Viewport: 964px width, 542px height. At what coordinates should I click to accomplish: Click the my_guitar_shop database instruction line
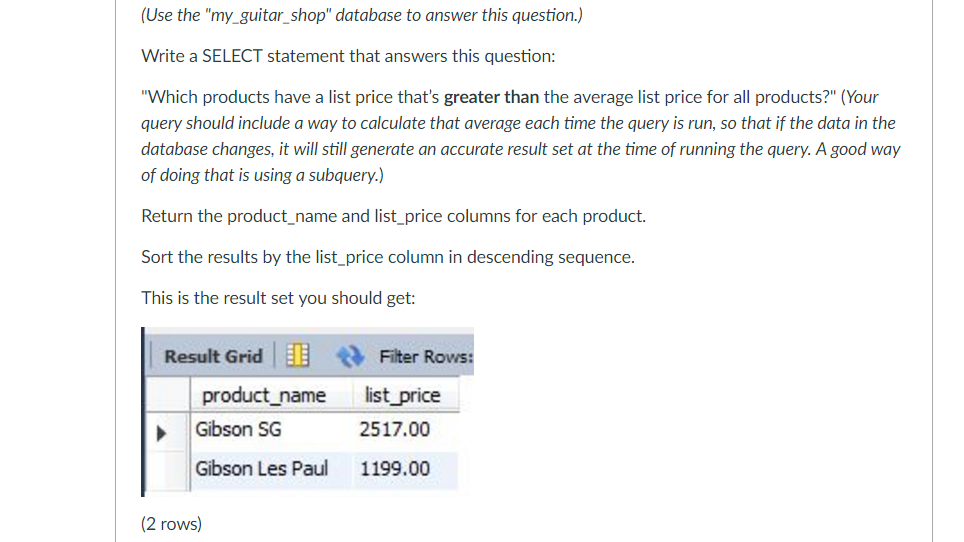pos(362,15)
